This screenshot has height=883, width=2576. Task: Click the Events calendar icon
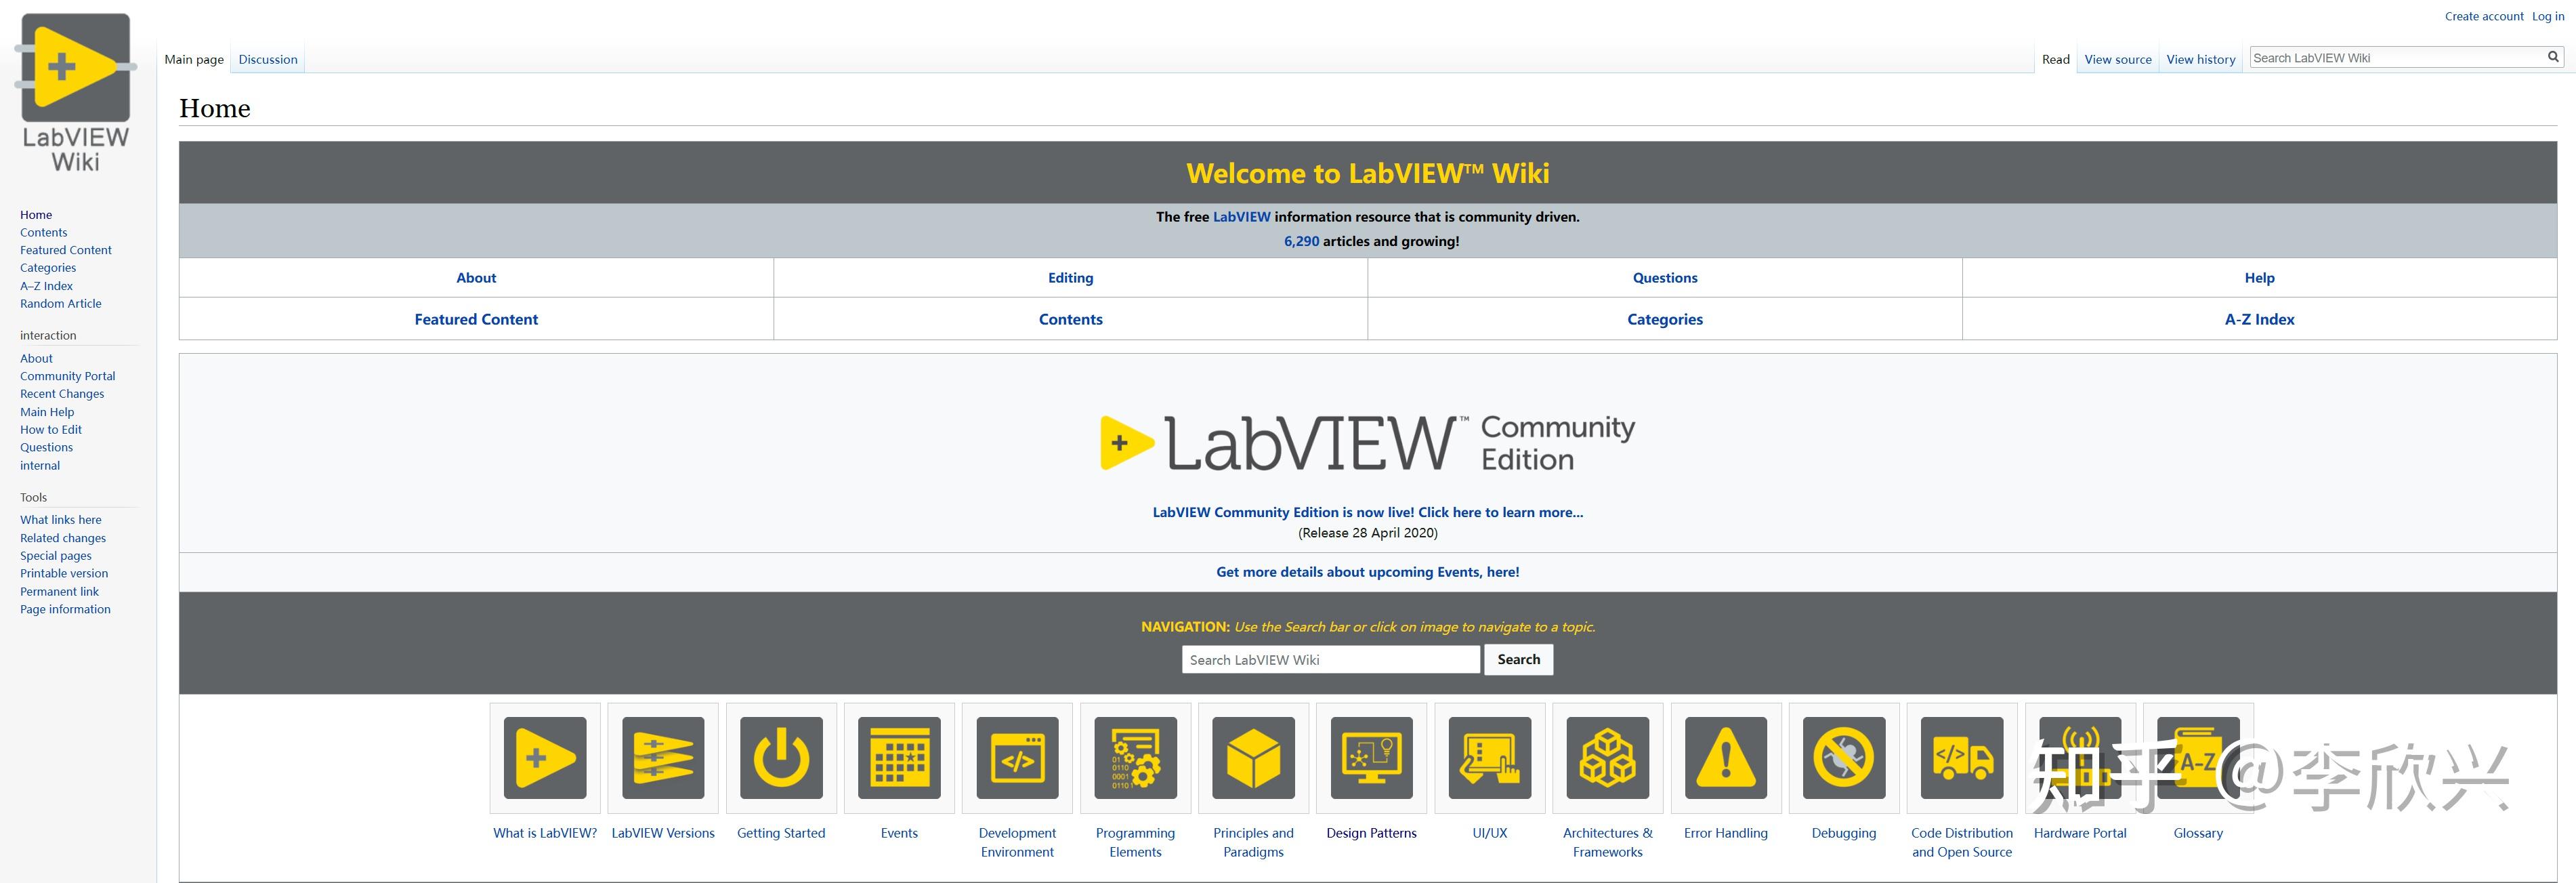tap(899, 758)
